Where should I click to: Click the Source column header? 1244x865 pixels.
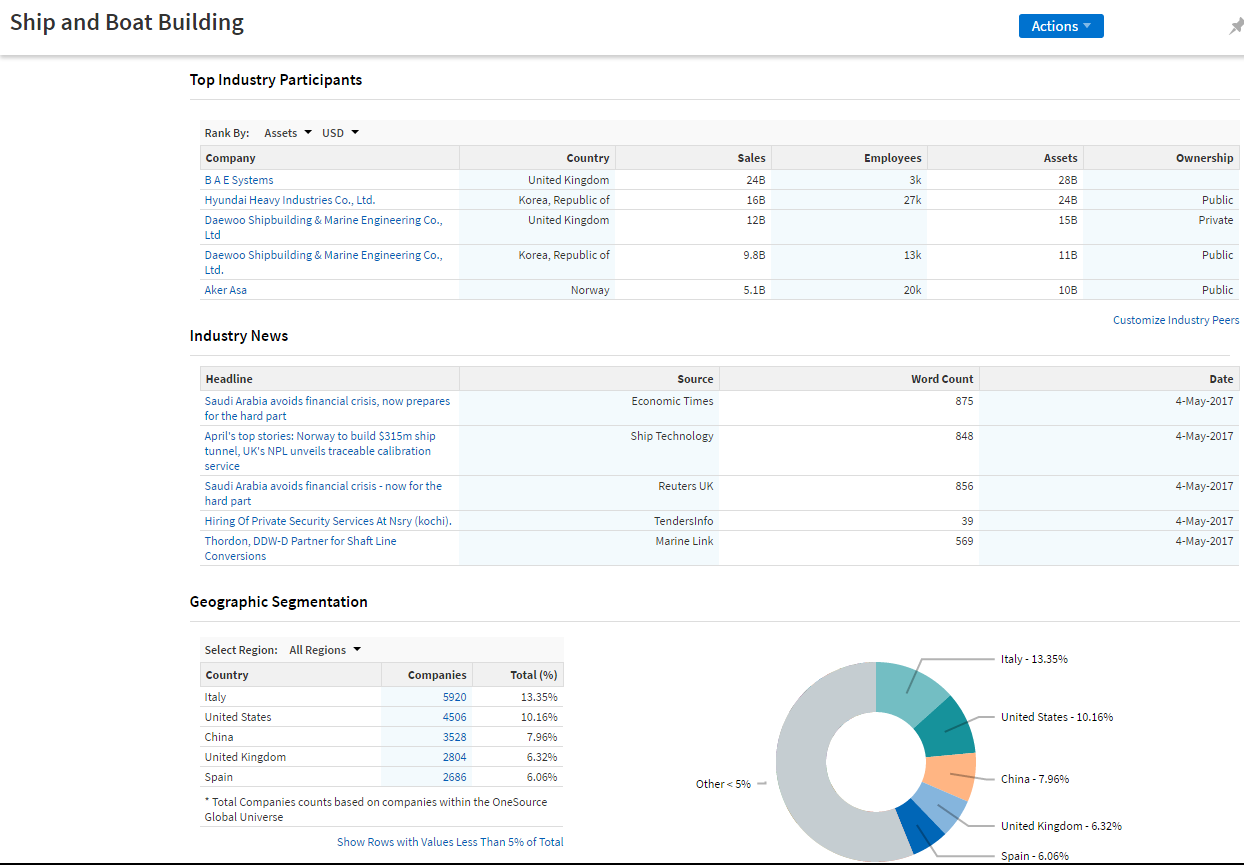[x=589, y=379]
